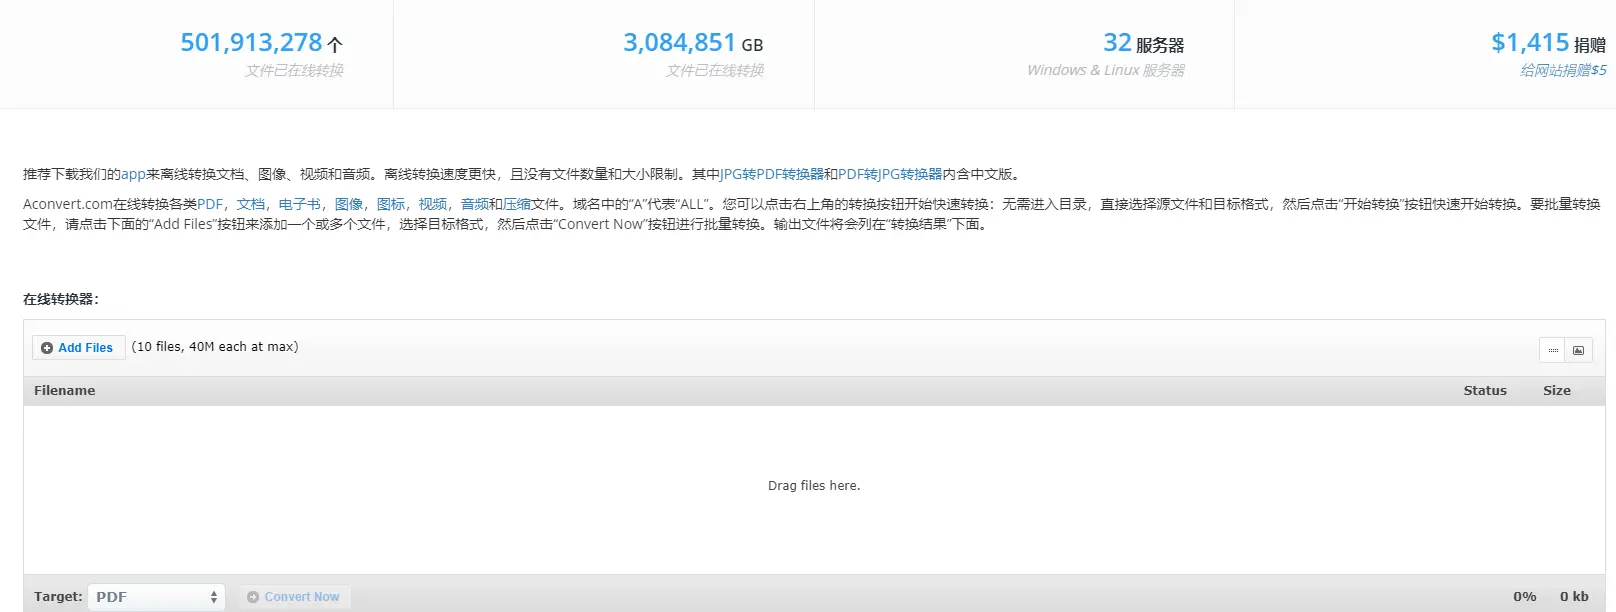Follow the app download link
This screenshot has height=612, width=1616.
point(133,174)
